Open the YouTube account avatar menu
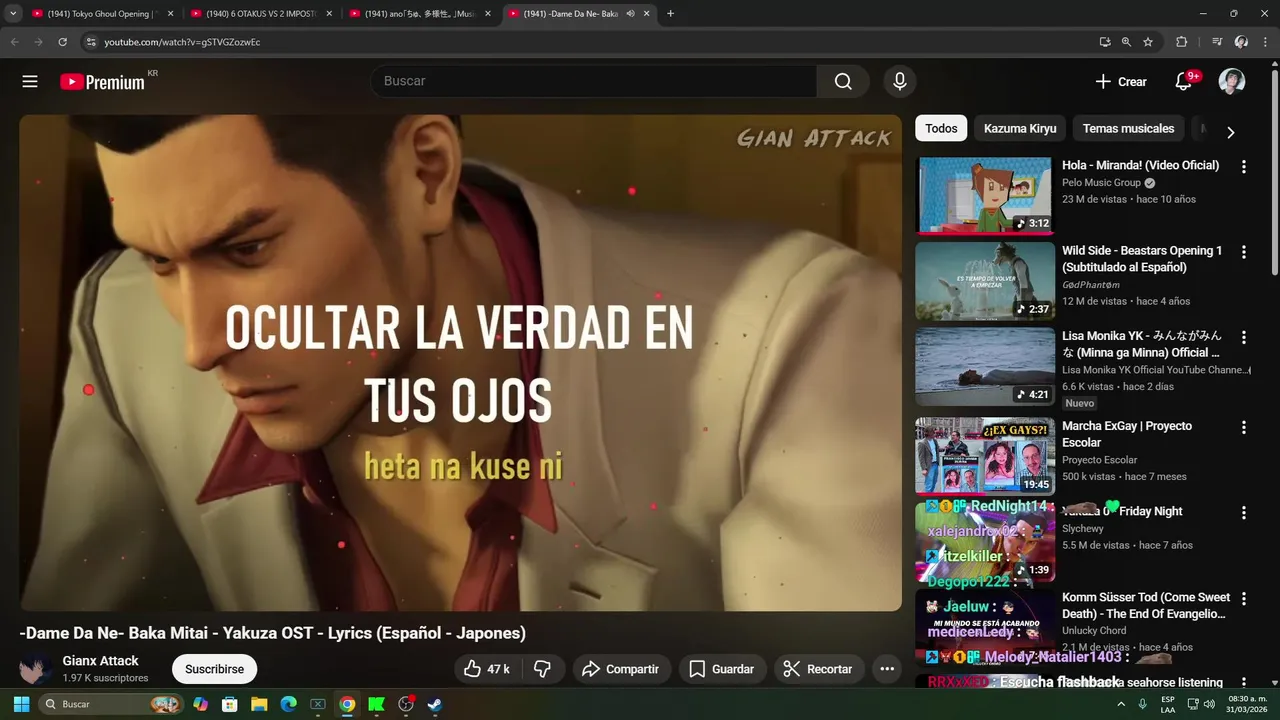The width and height of the screenshot is (1280, 720). pos(1232,82)
